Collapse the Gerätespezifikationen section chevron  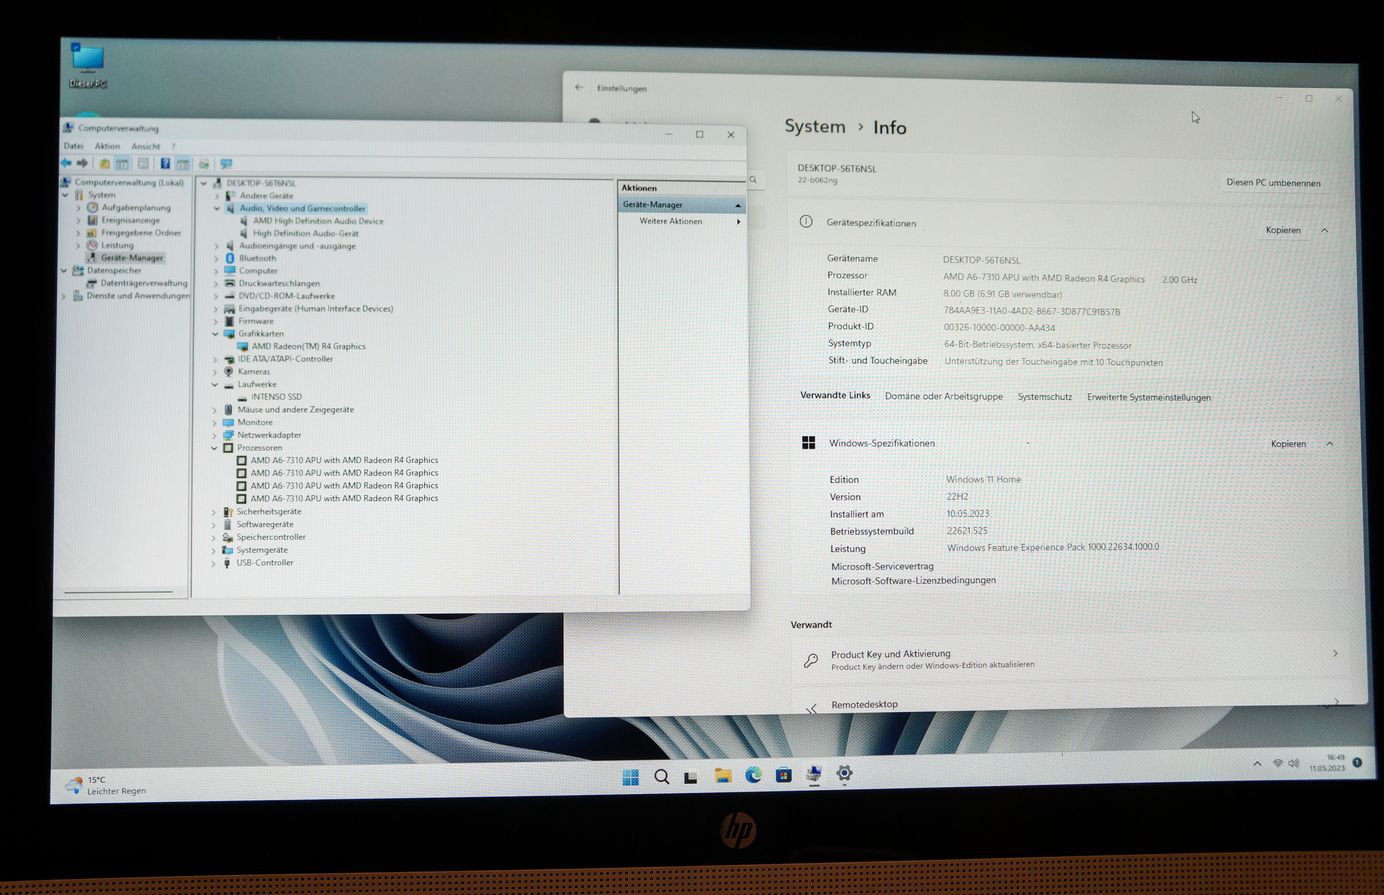click(x=1324, y=230)
